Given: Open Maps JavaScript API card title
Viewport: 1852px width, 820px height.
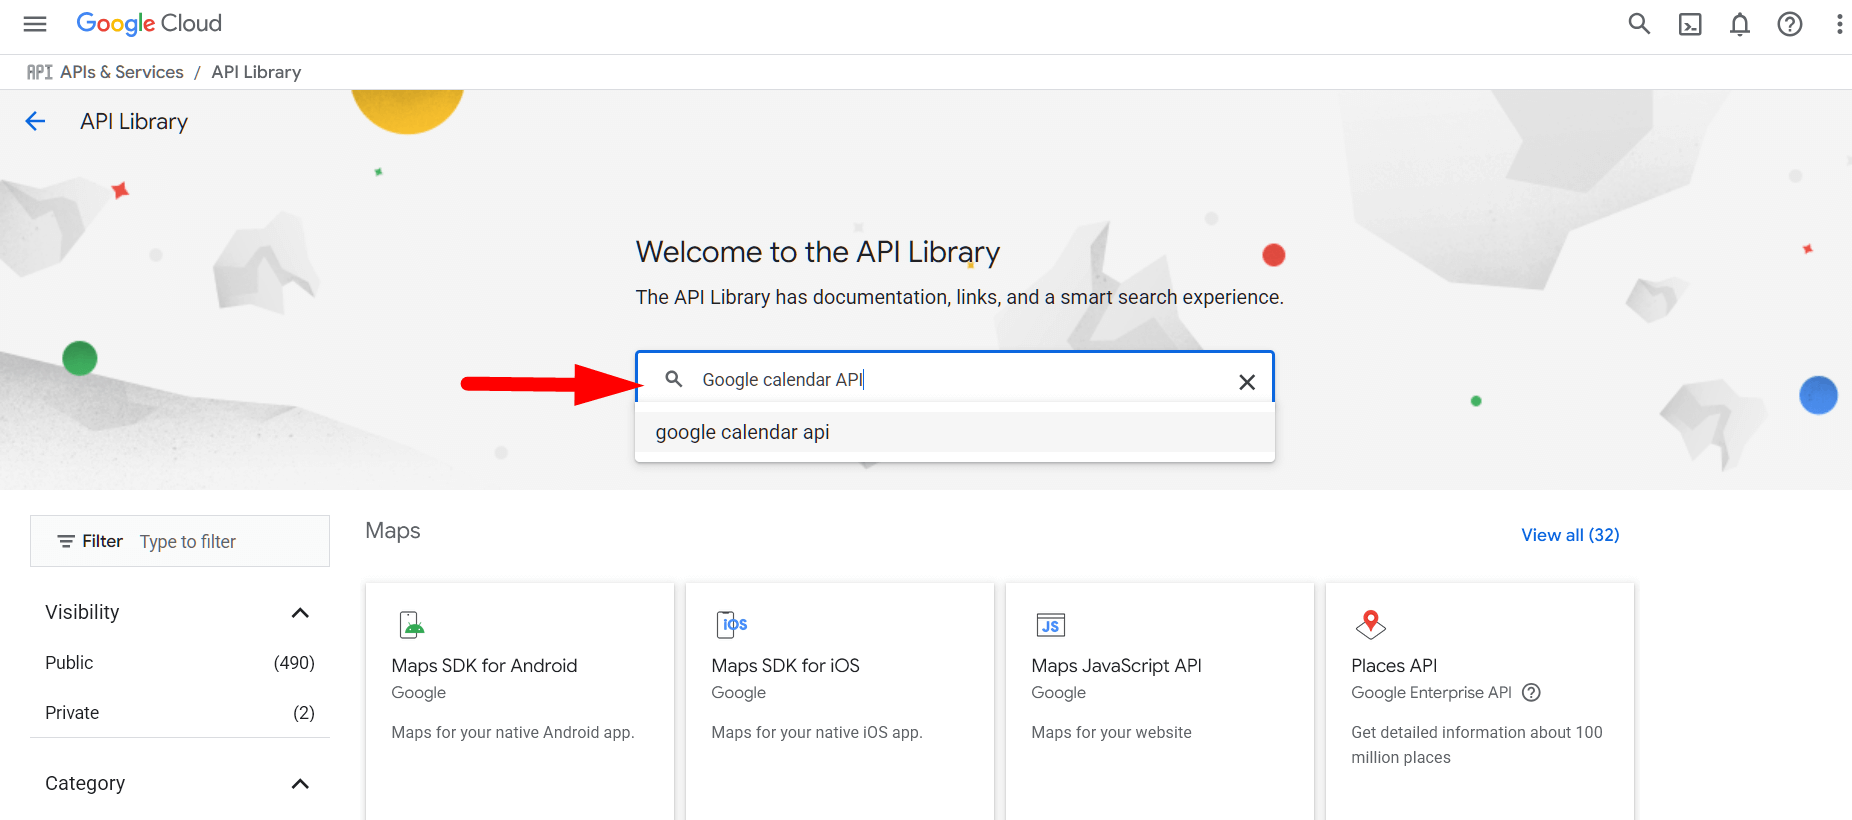Looking at the screenshot, I should (1116, 666).
